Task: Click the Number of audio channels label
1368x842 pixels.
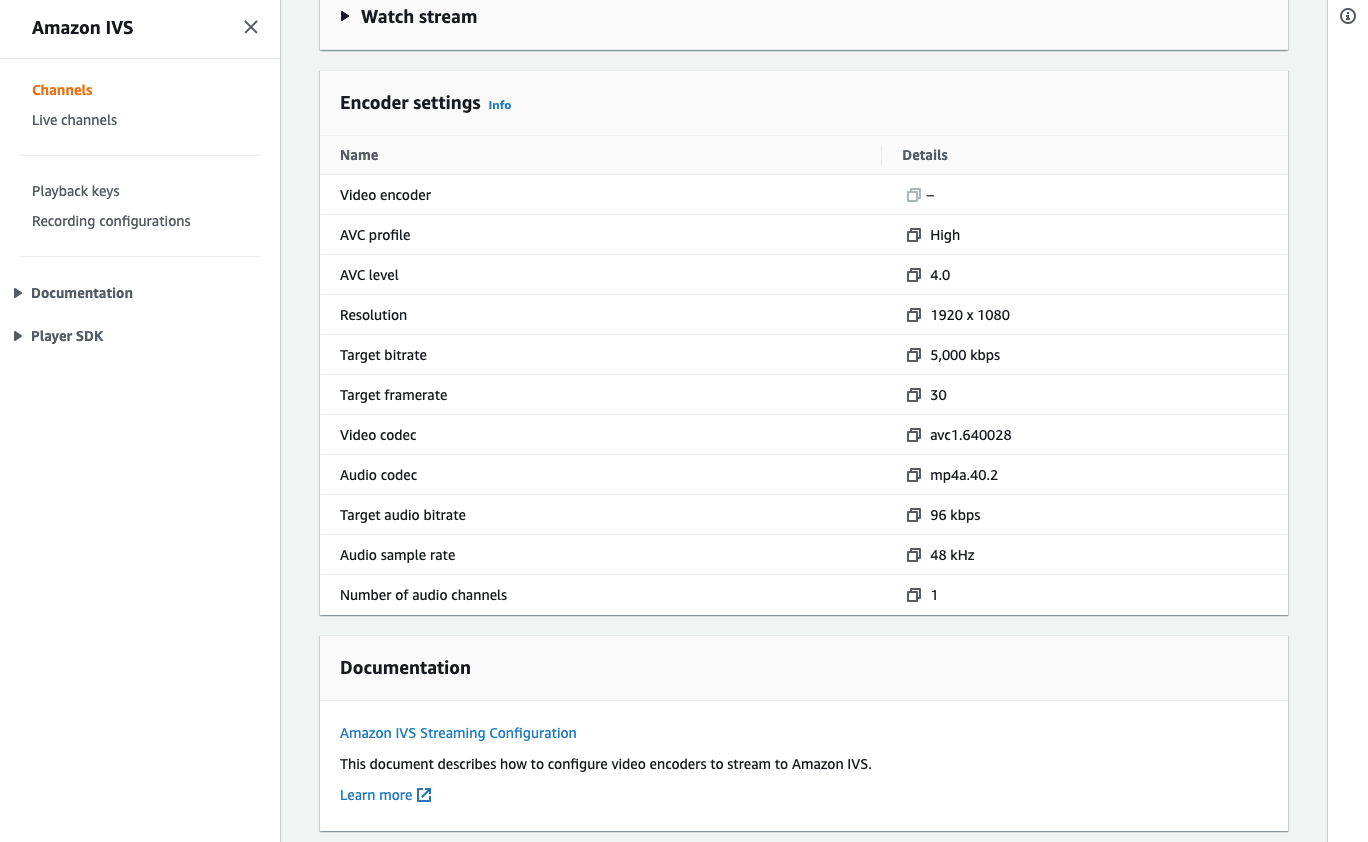Action: pos(423,595)
